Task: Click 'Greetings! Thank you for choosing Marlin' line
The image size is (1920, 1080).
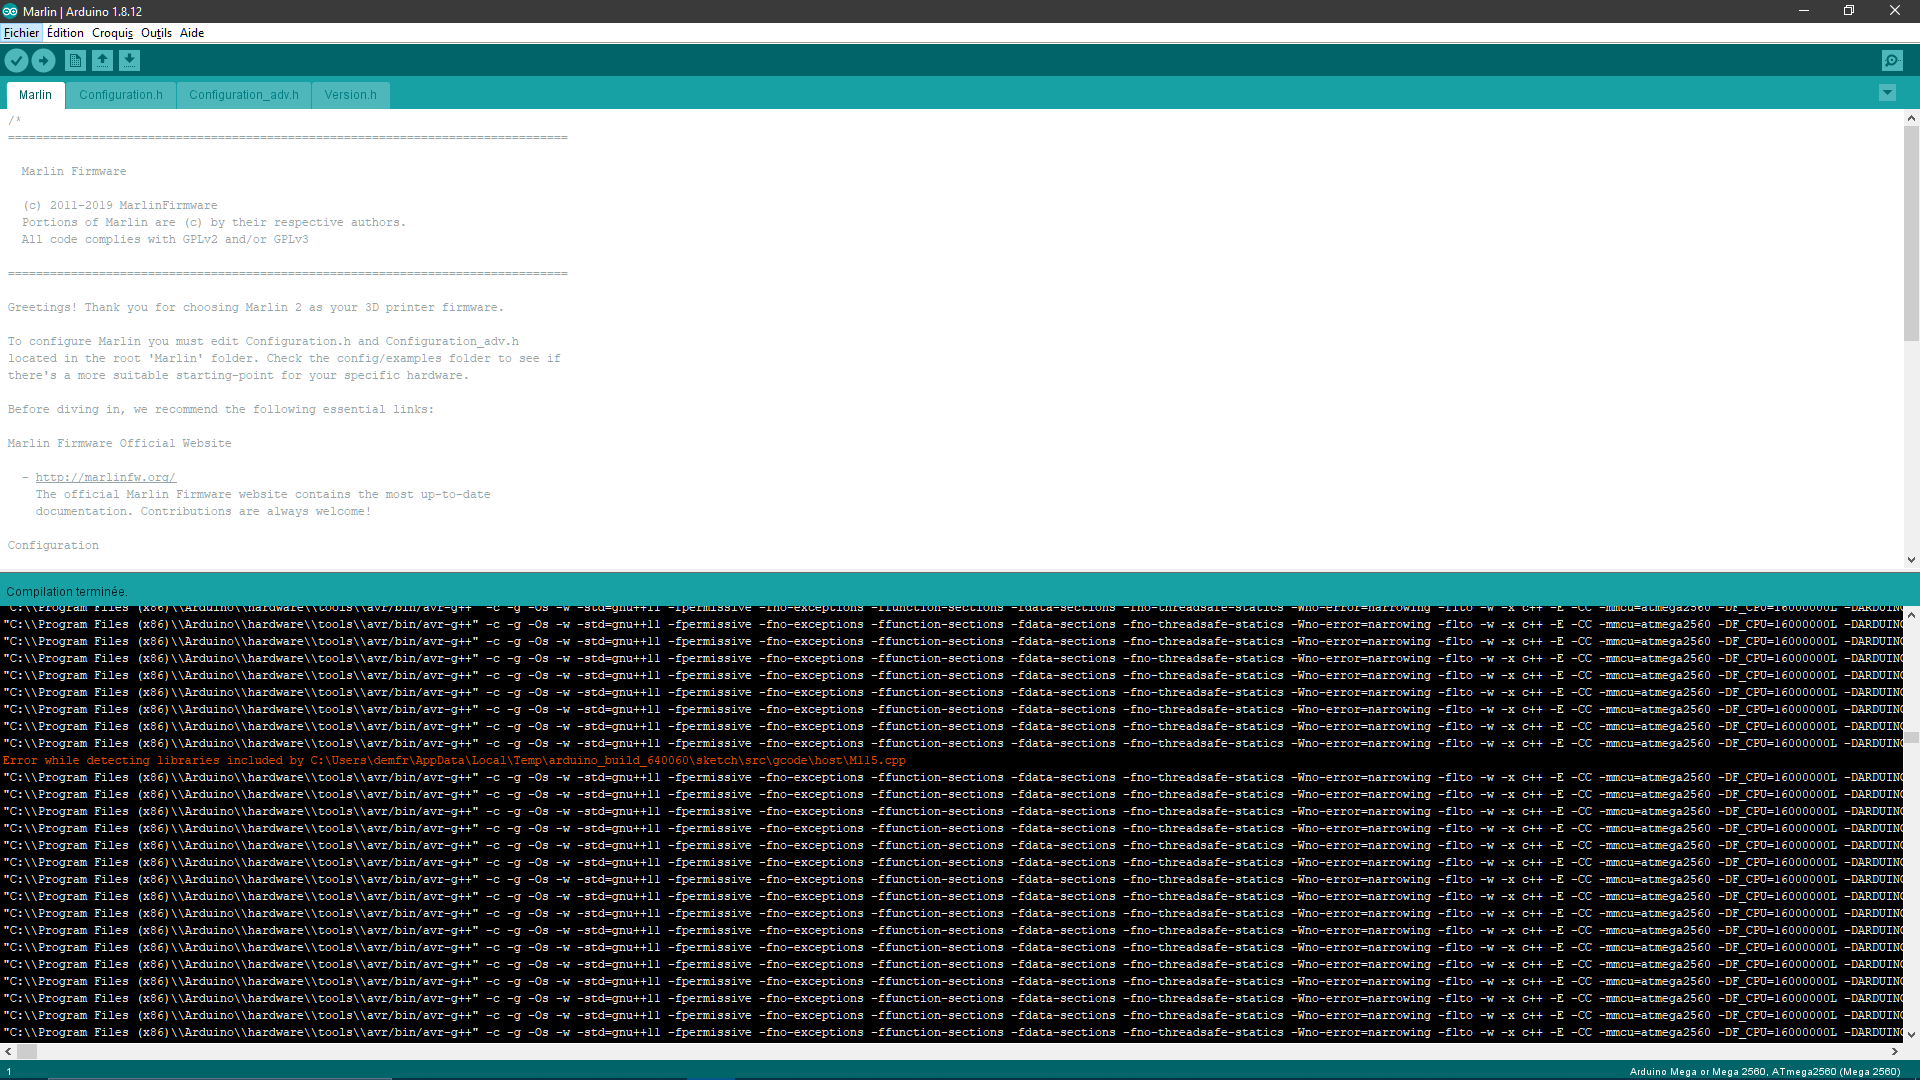Action: [256, 308]
